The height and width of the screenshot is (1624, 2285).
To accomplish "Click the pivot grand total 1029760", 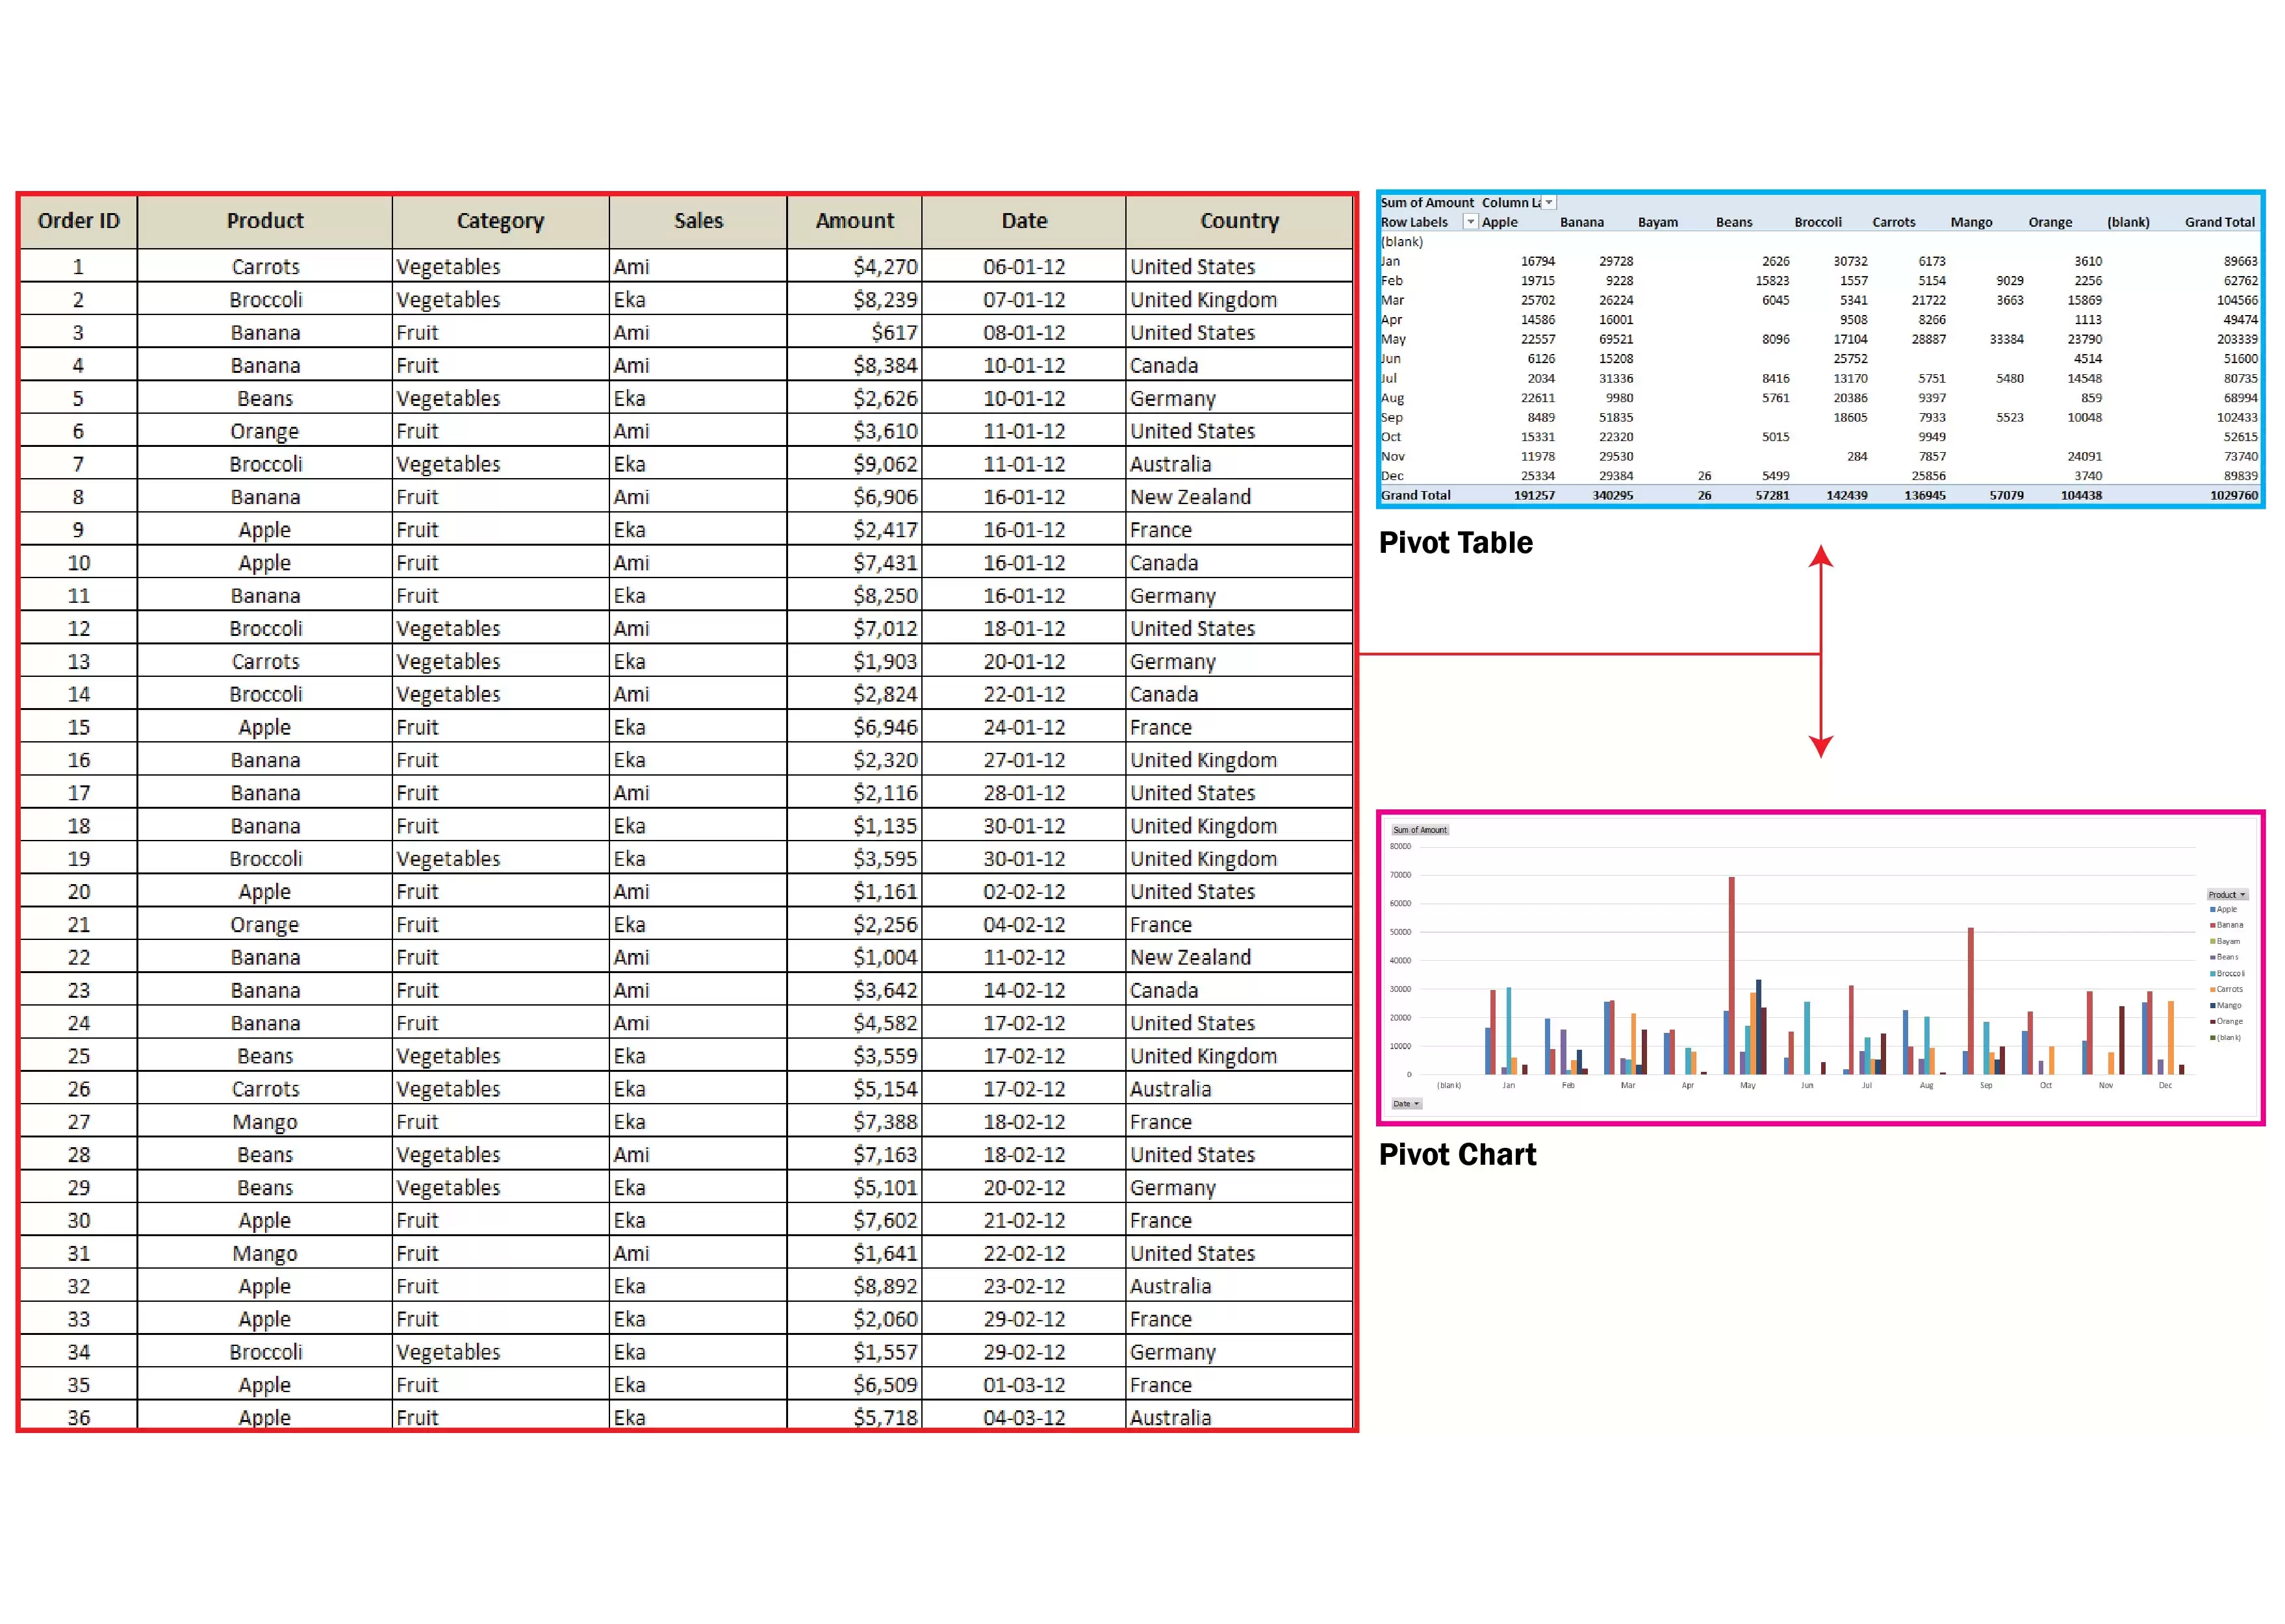I will (2233, 495).
